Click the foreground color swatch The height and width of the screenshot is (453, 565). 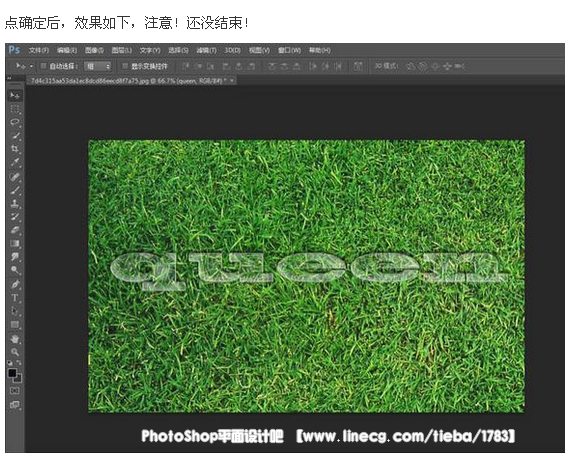tap(12, 373)
